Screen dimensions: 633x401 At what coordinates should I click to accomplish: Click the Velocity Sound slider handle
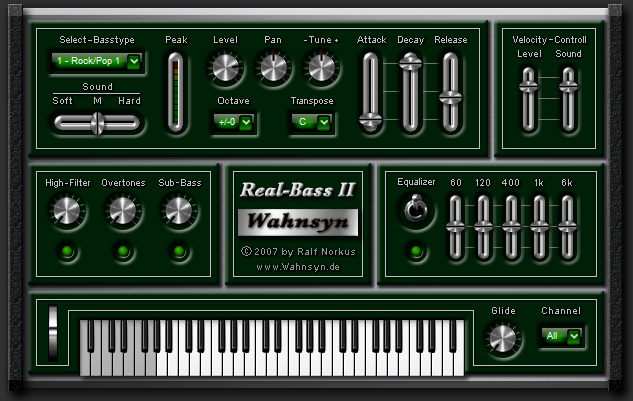[568, 86]
